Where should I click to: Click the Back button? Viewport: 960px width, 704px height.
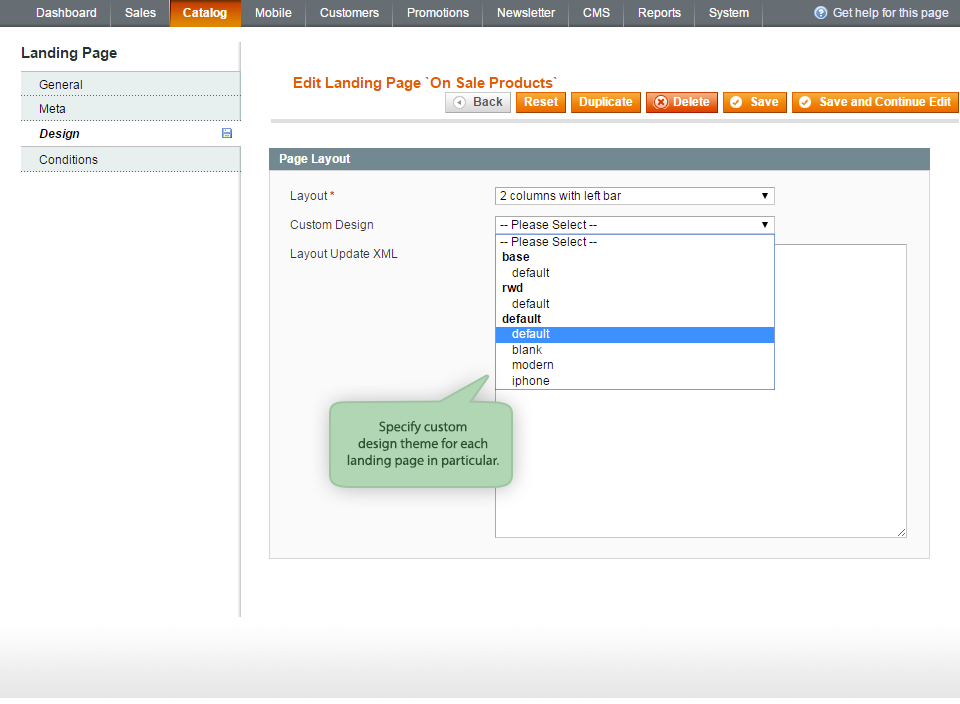click(x=478, y=102)
